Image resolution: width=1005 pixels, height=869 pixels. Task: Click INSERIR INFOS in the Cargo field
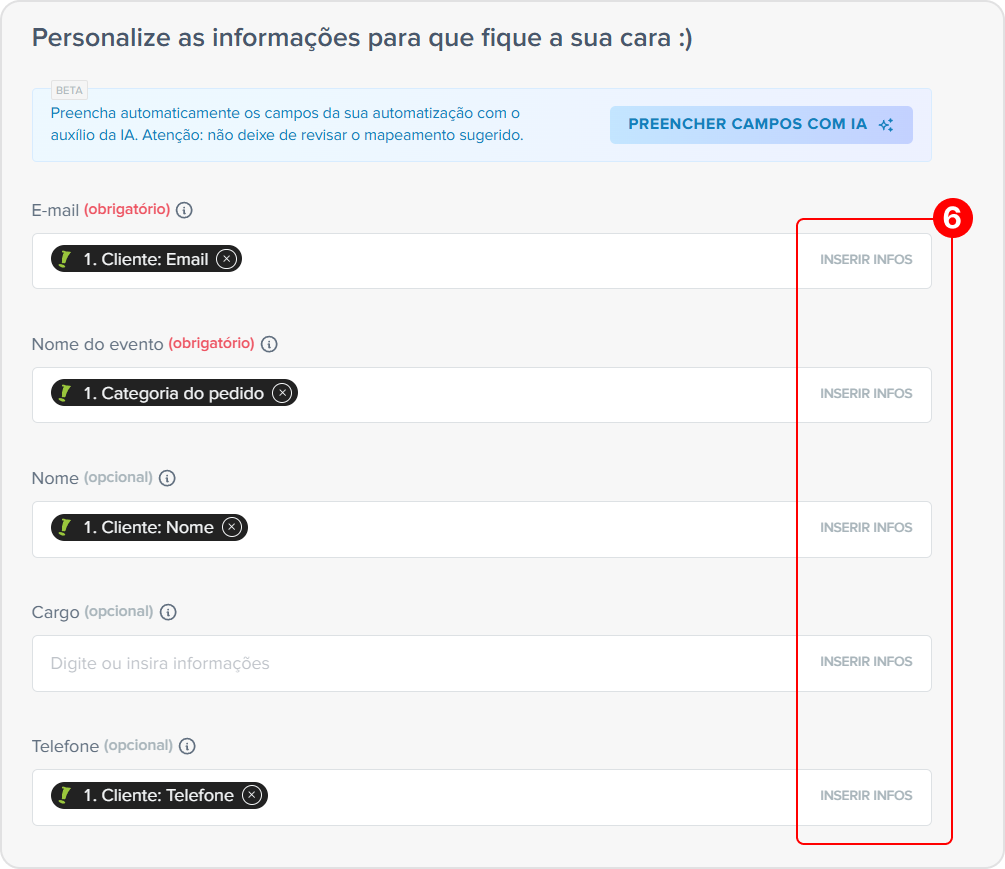point(866,661)
